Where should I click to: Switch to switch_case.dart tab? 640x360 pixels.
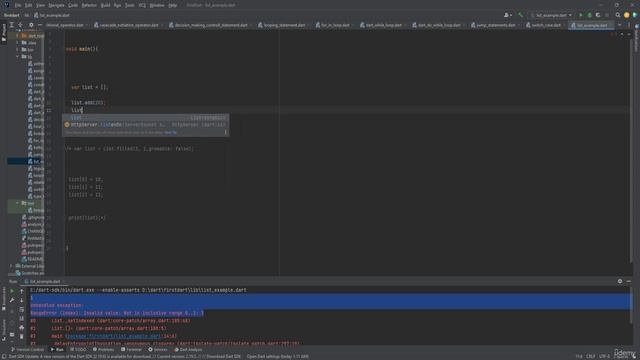pyautogui.click(x=543, y=25)
